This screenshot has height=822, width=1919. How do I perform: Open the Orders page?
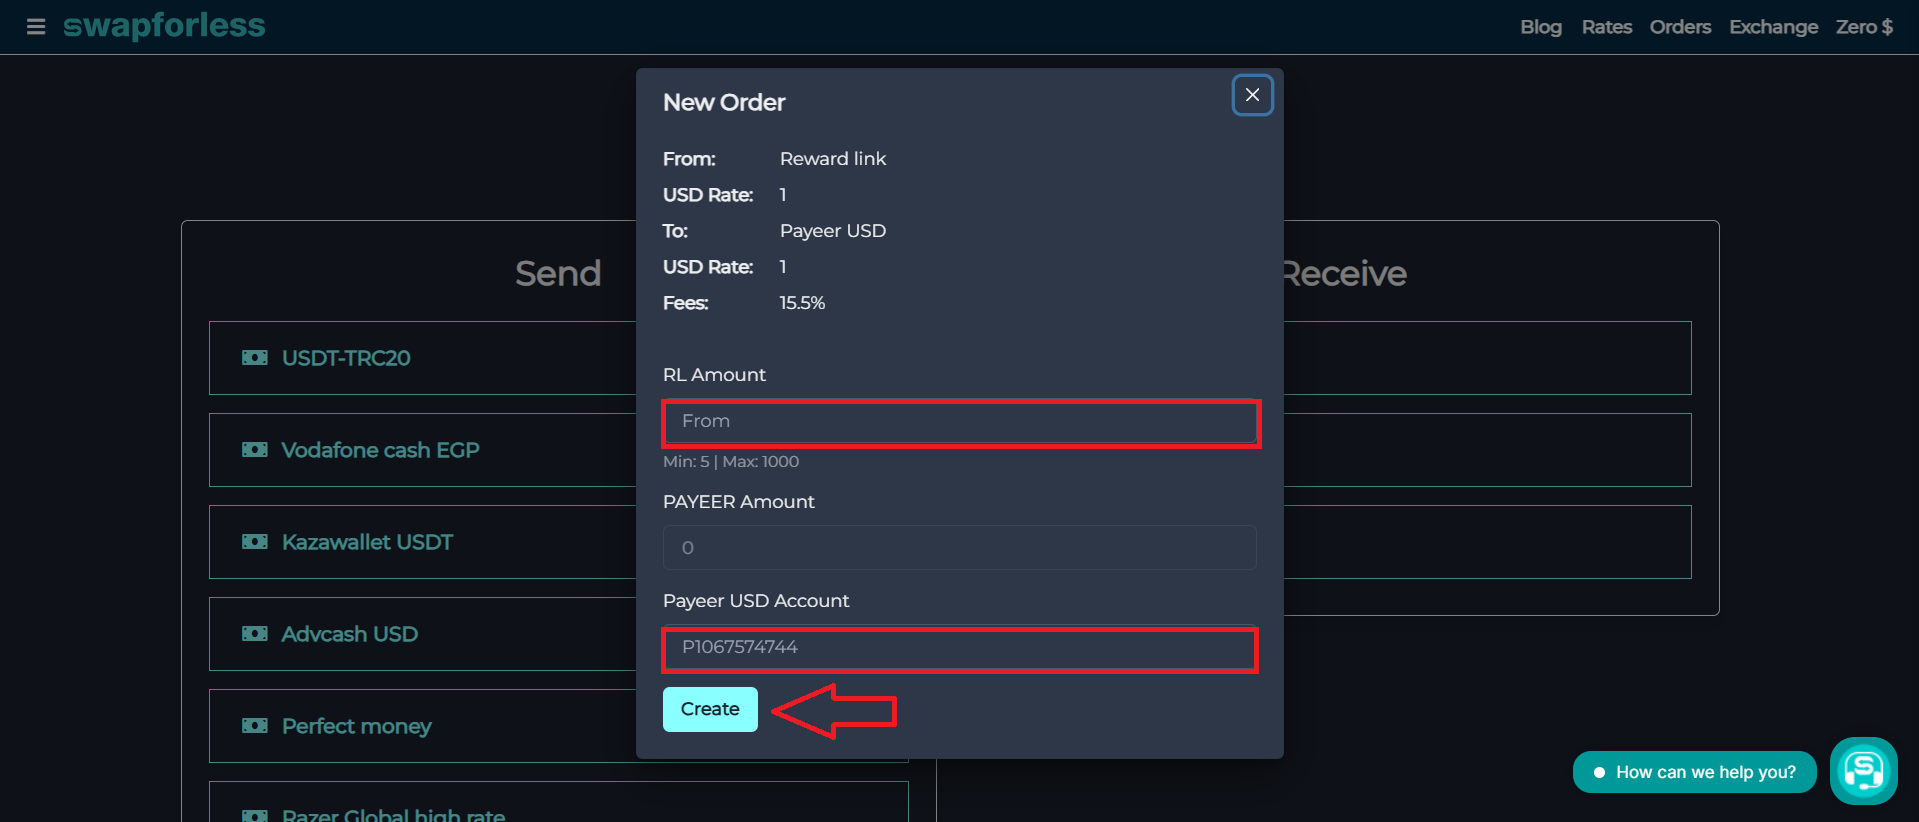tap(1680, 27)
